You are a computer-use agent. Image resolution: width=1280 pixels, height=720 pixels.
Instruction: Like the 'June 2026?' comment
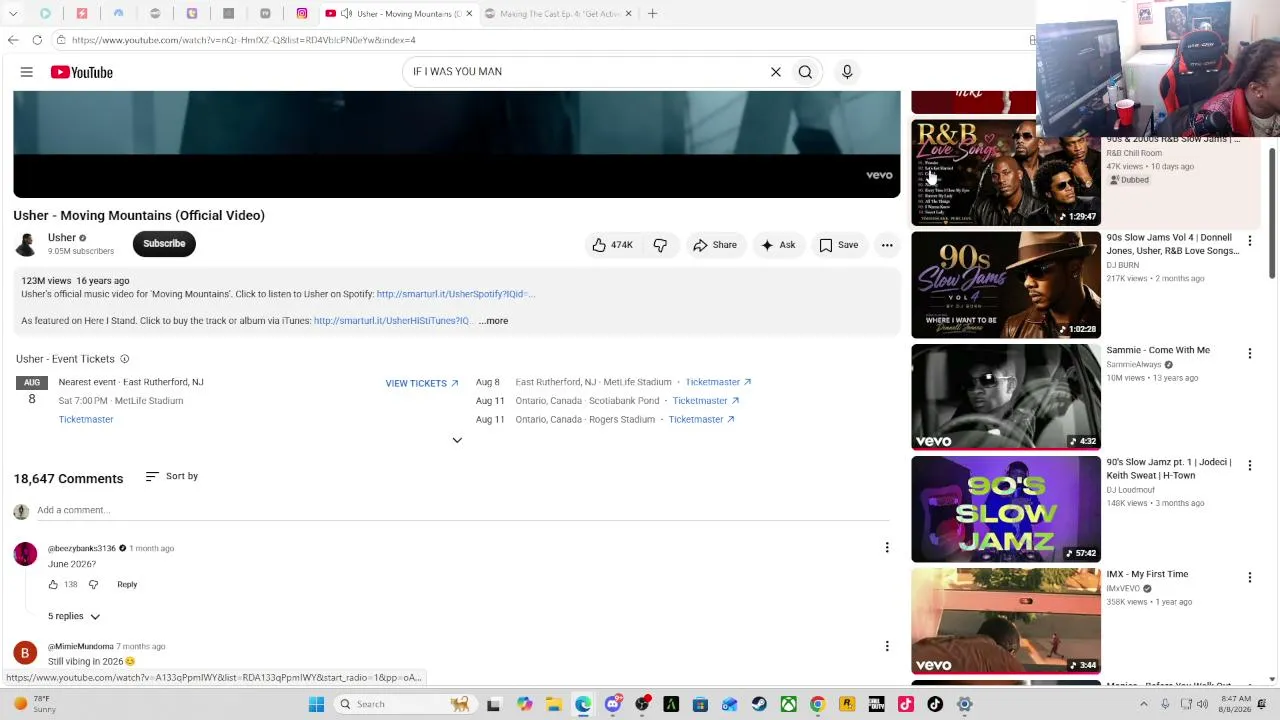click(53, 585)
